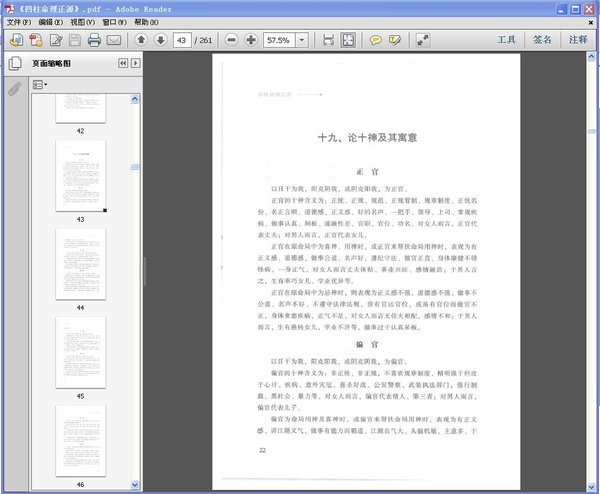Go to next page arrow
This screenshot has width=600, height=494.
point(161,39)
